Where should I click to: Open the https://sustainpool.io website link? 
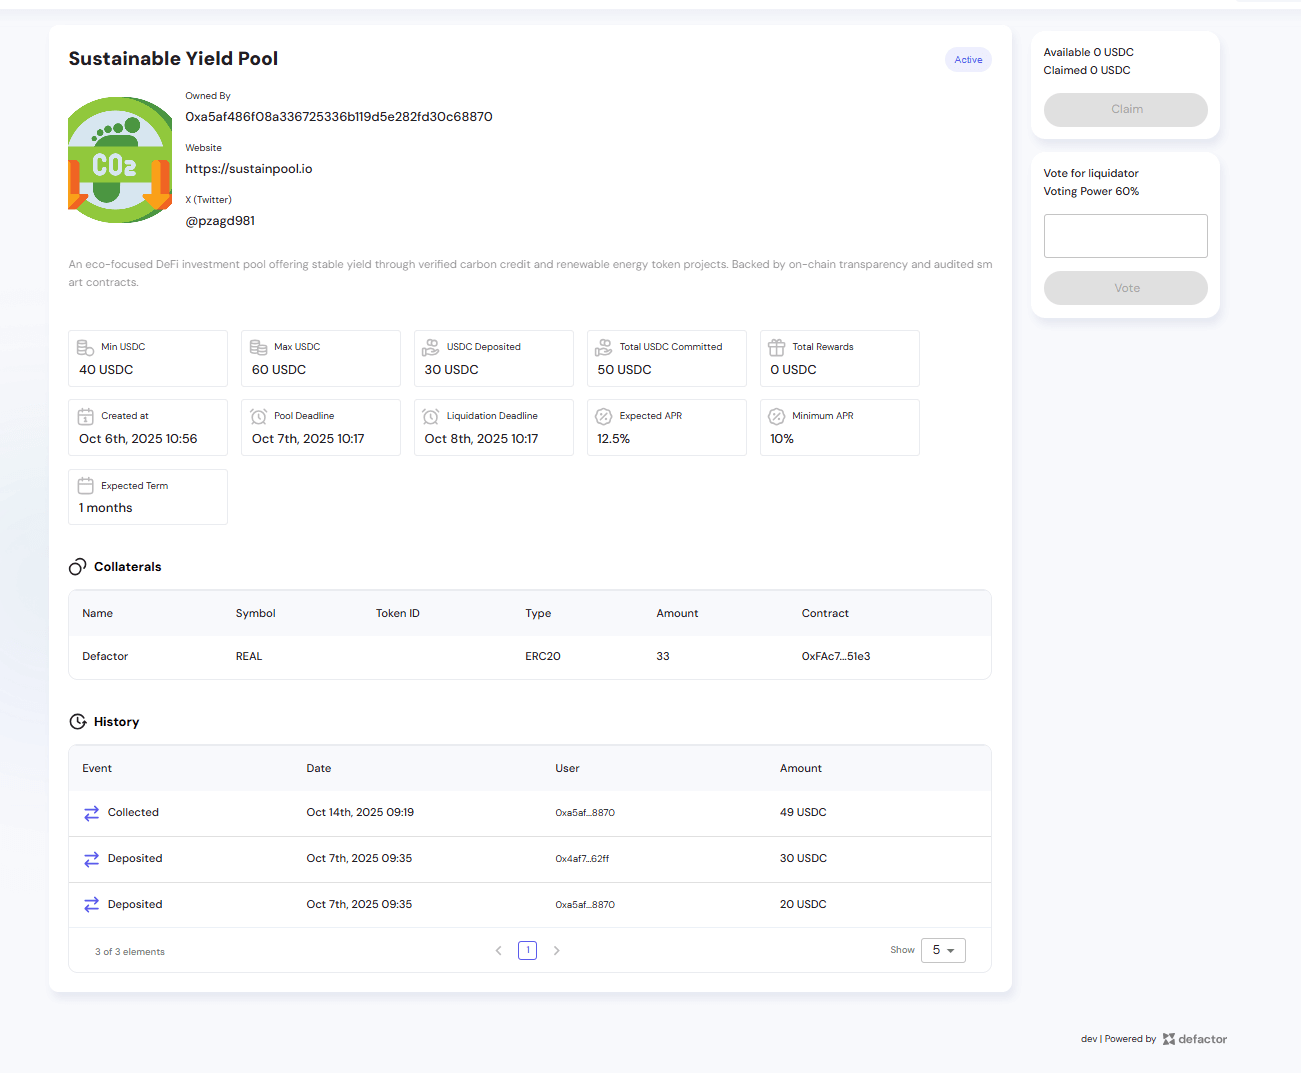(x=249, y=169)
